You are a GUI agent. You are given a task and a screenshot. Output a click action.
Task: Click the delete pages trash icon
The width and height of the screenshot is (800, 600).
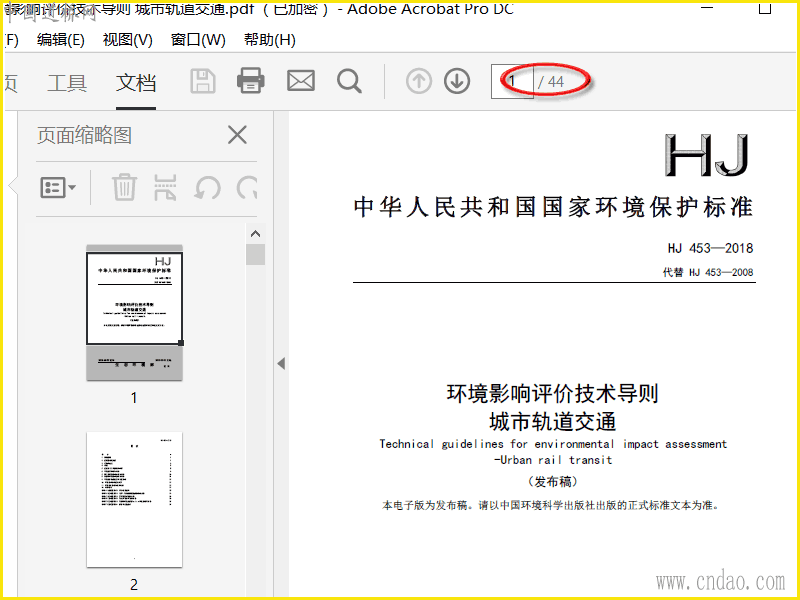[x=124, y=187]
